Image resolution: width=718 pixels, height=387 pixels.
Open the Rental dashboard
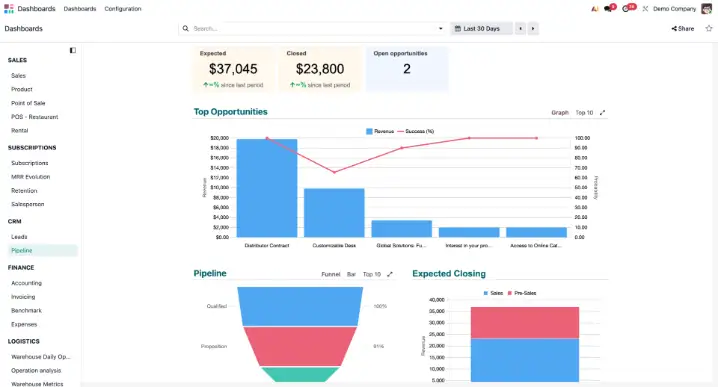[x=20, y=131]
